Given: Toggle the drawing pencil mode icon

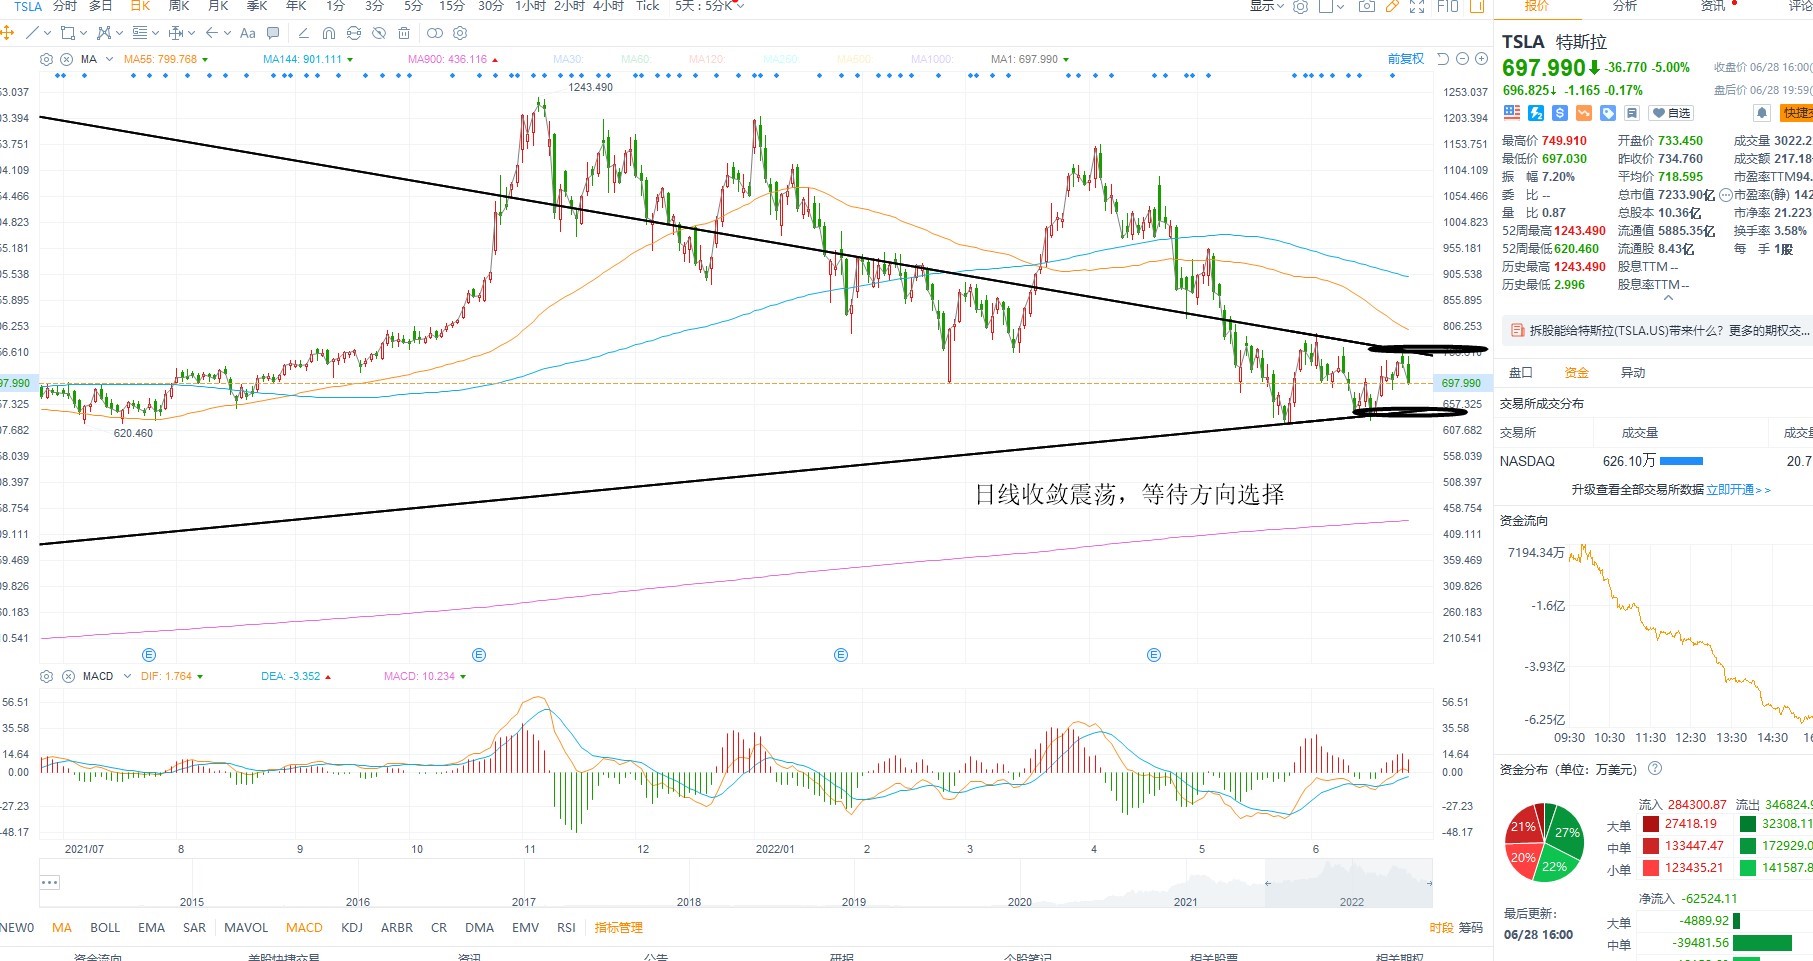Looking at the screenshot, I should pyautogui.click(x=1392, y=6).
